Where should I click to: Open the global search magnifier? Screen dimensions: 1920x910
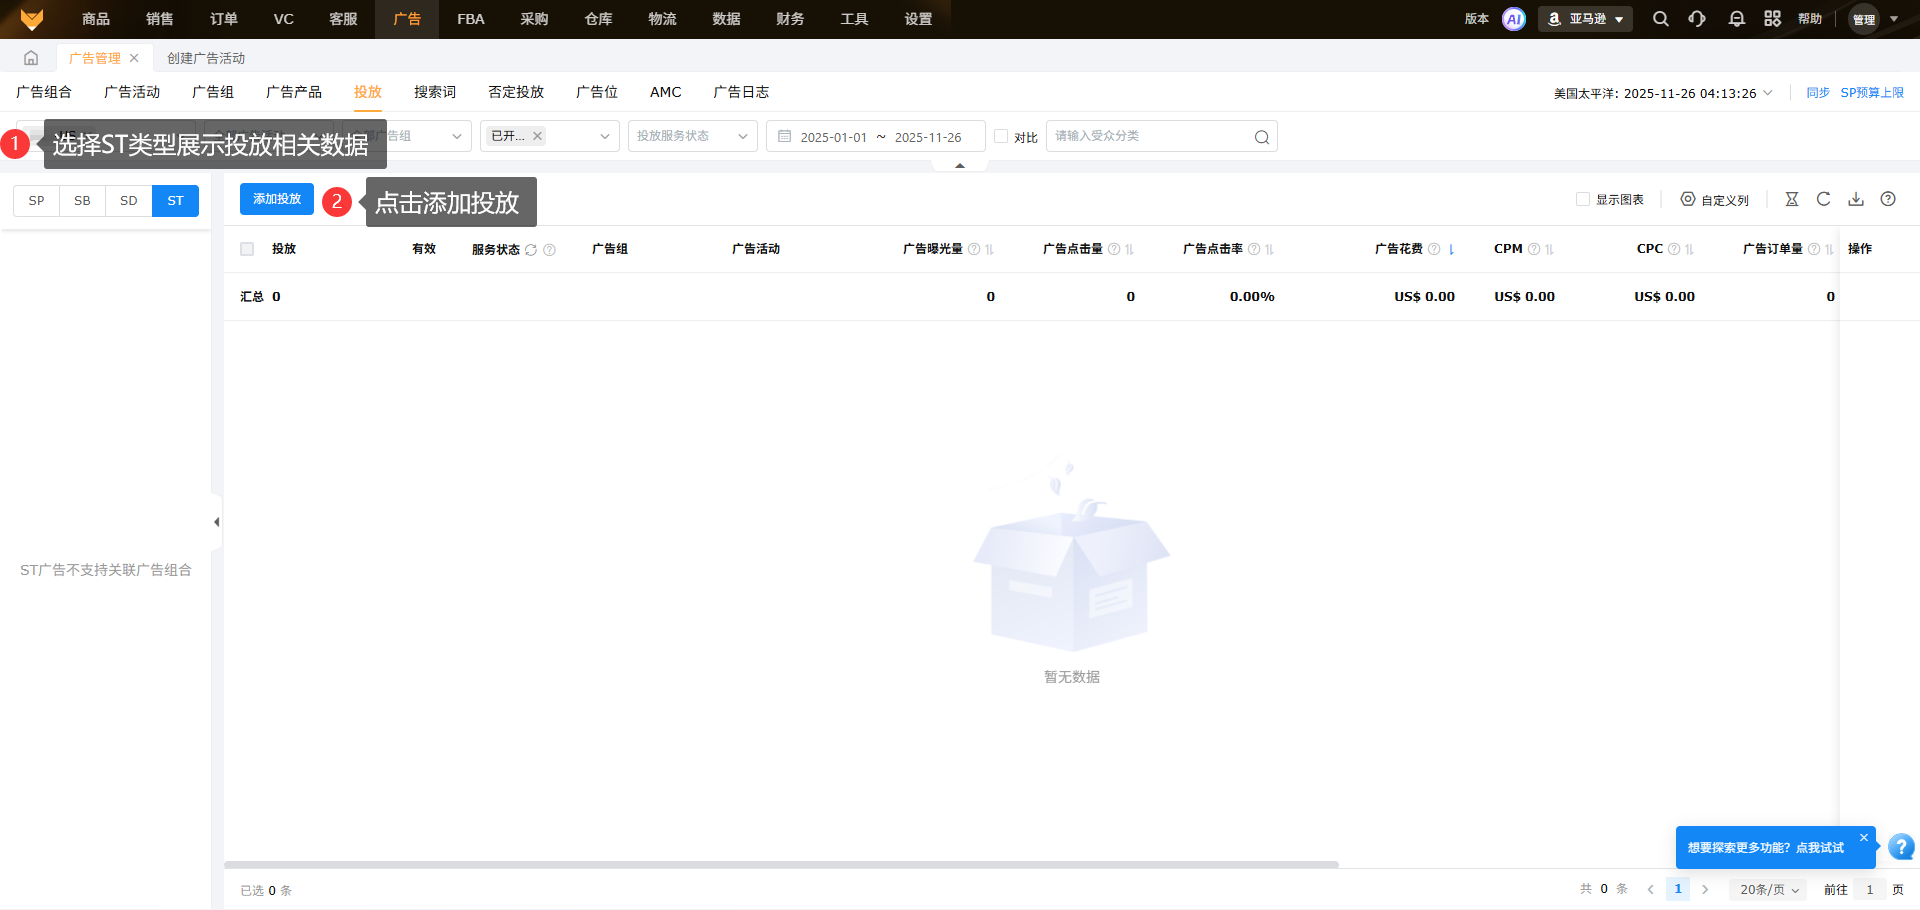(1661, 19)
